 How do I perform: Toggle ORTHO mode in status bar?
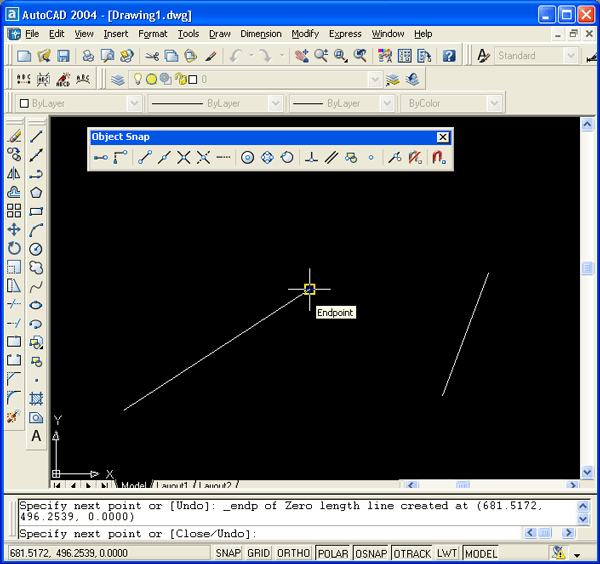[x=293, y=553]
